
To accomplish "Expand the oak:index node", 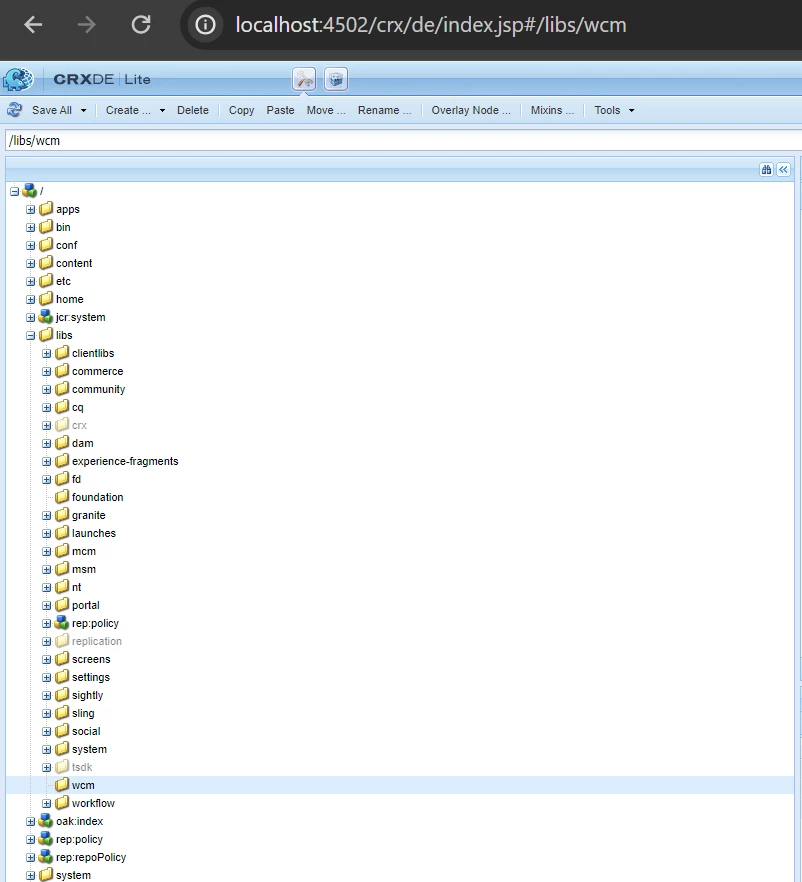I will [x=30, y=821].
